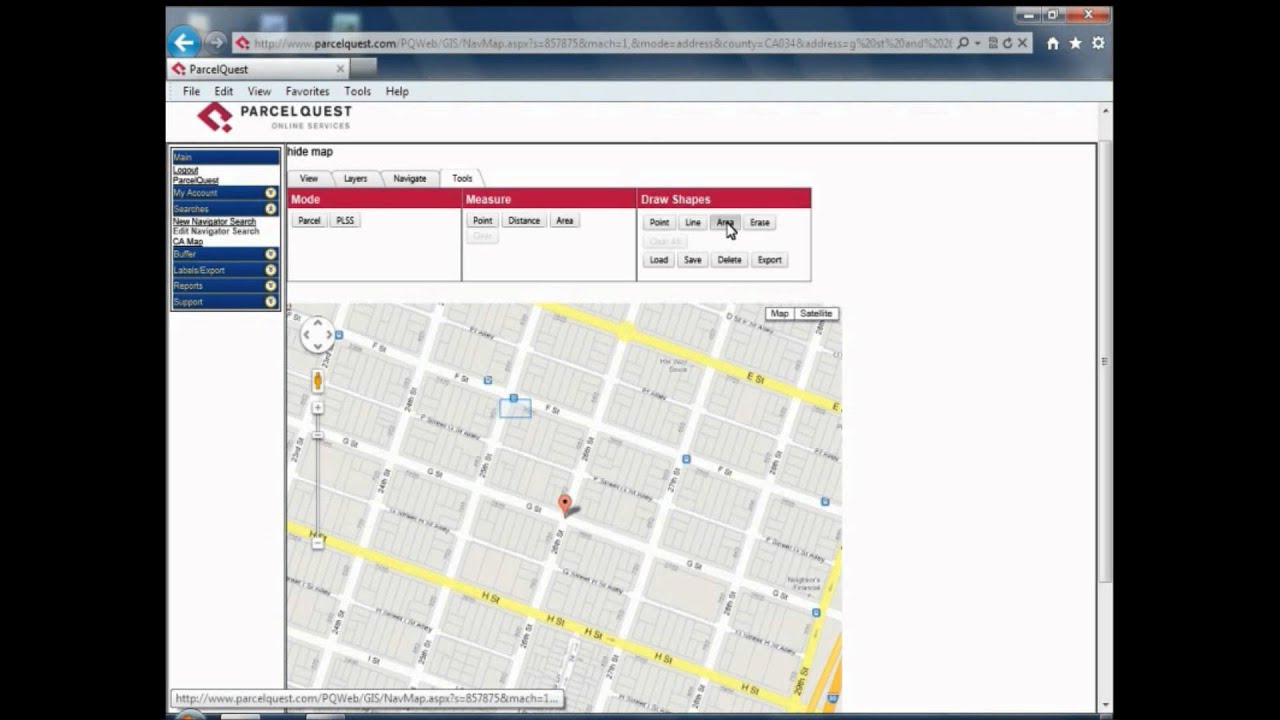Image resolution: width=1280 pixels, height=720 pixels.
Task: Click Draw Shapes Area button
Action: 725,223
